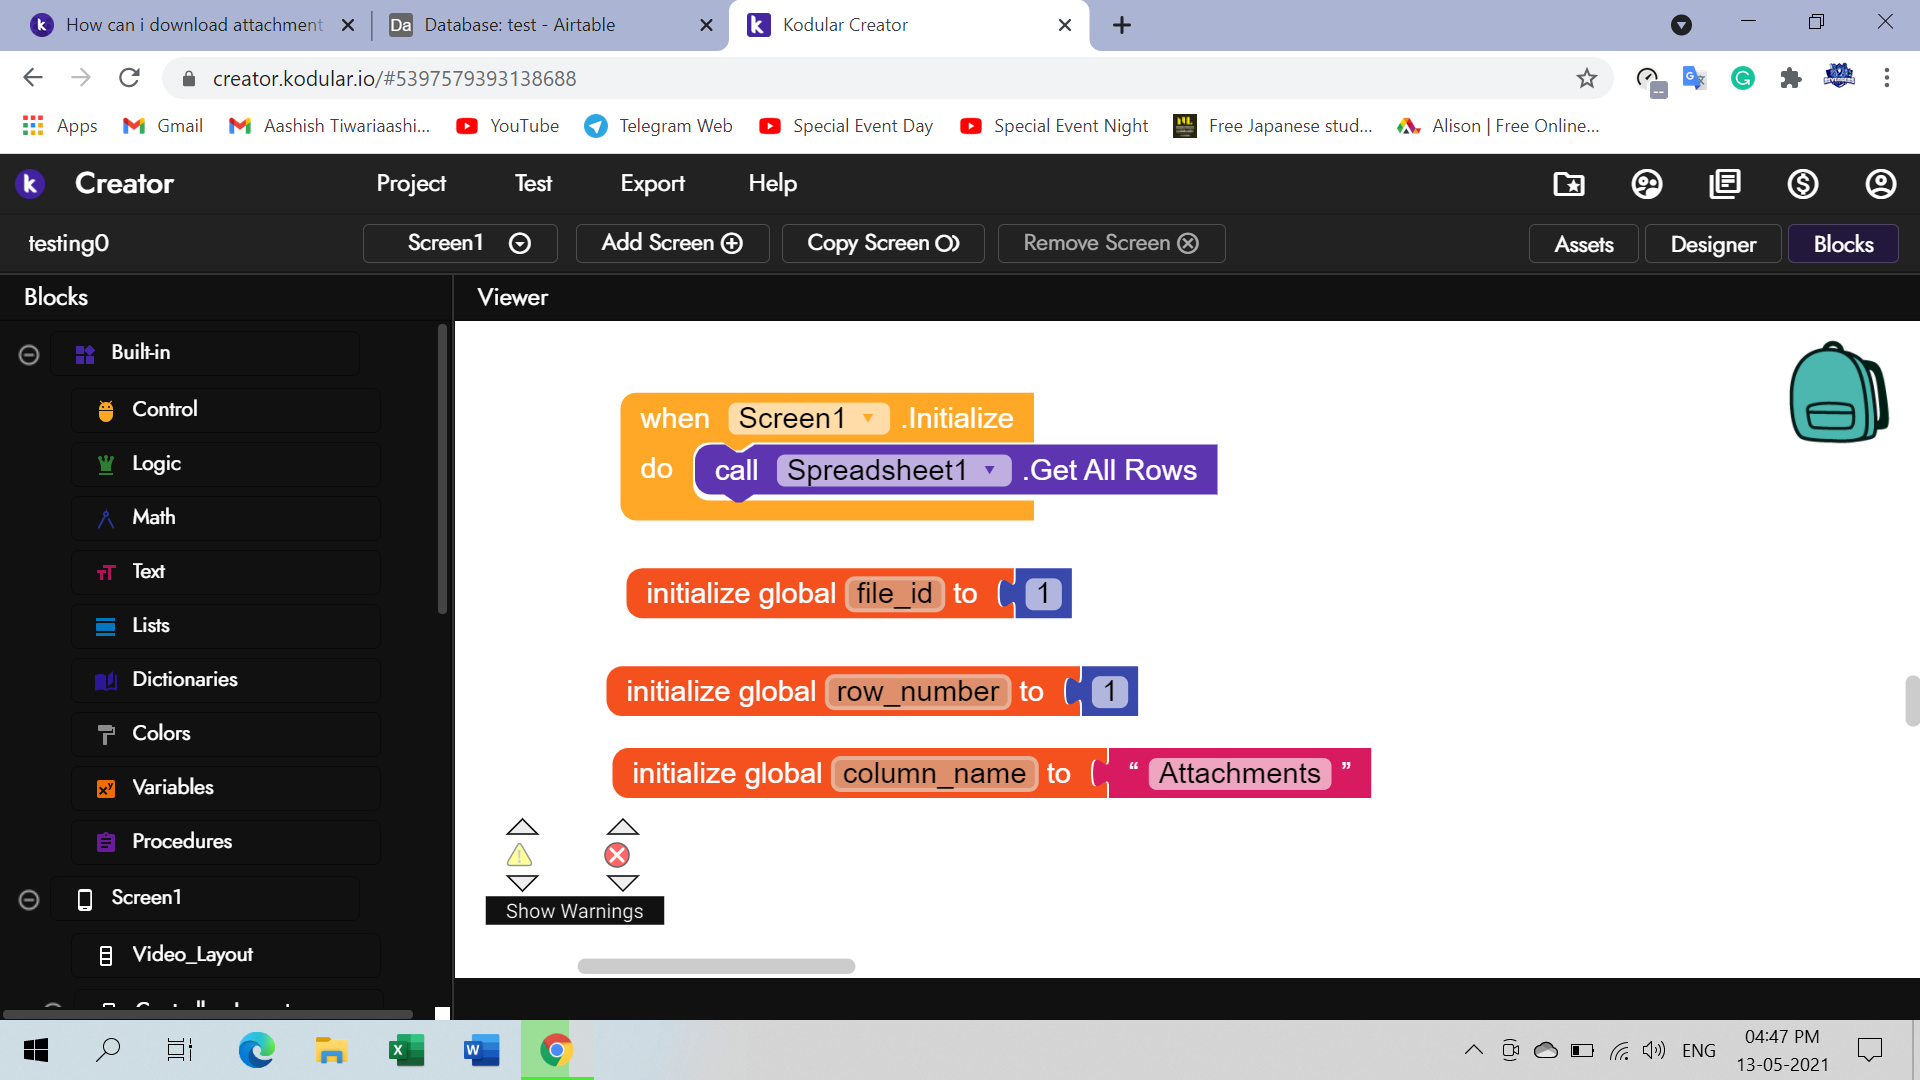Open the library documents icon
1920x1080 pixels.
[1724, 184]
